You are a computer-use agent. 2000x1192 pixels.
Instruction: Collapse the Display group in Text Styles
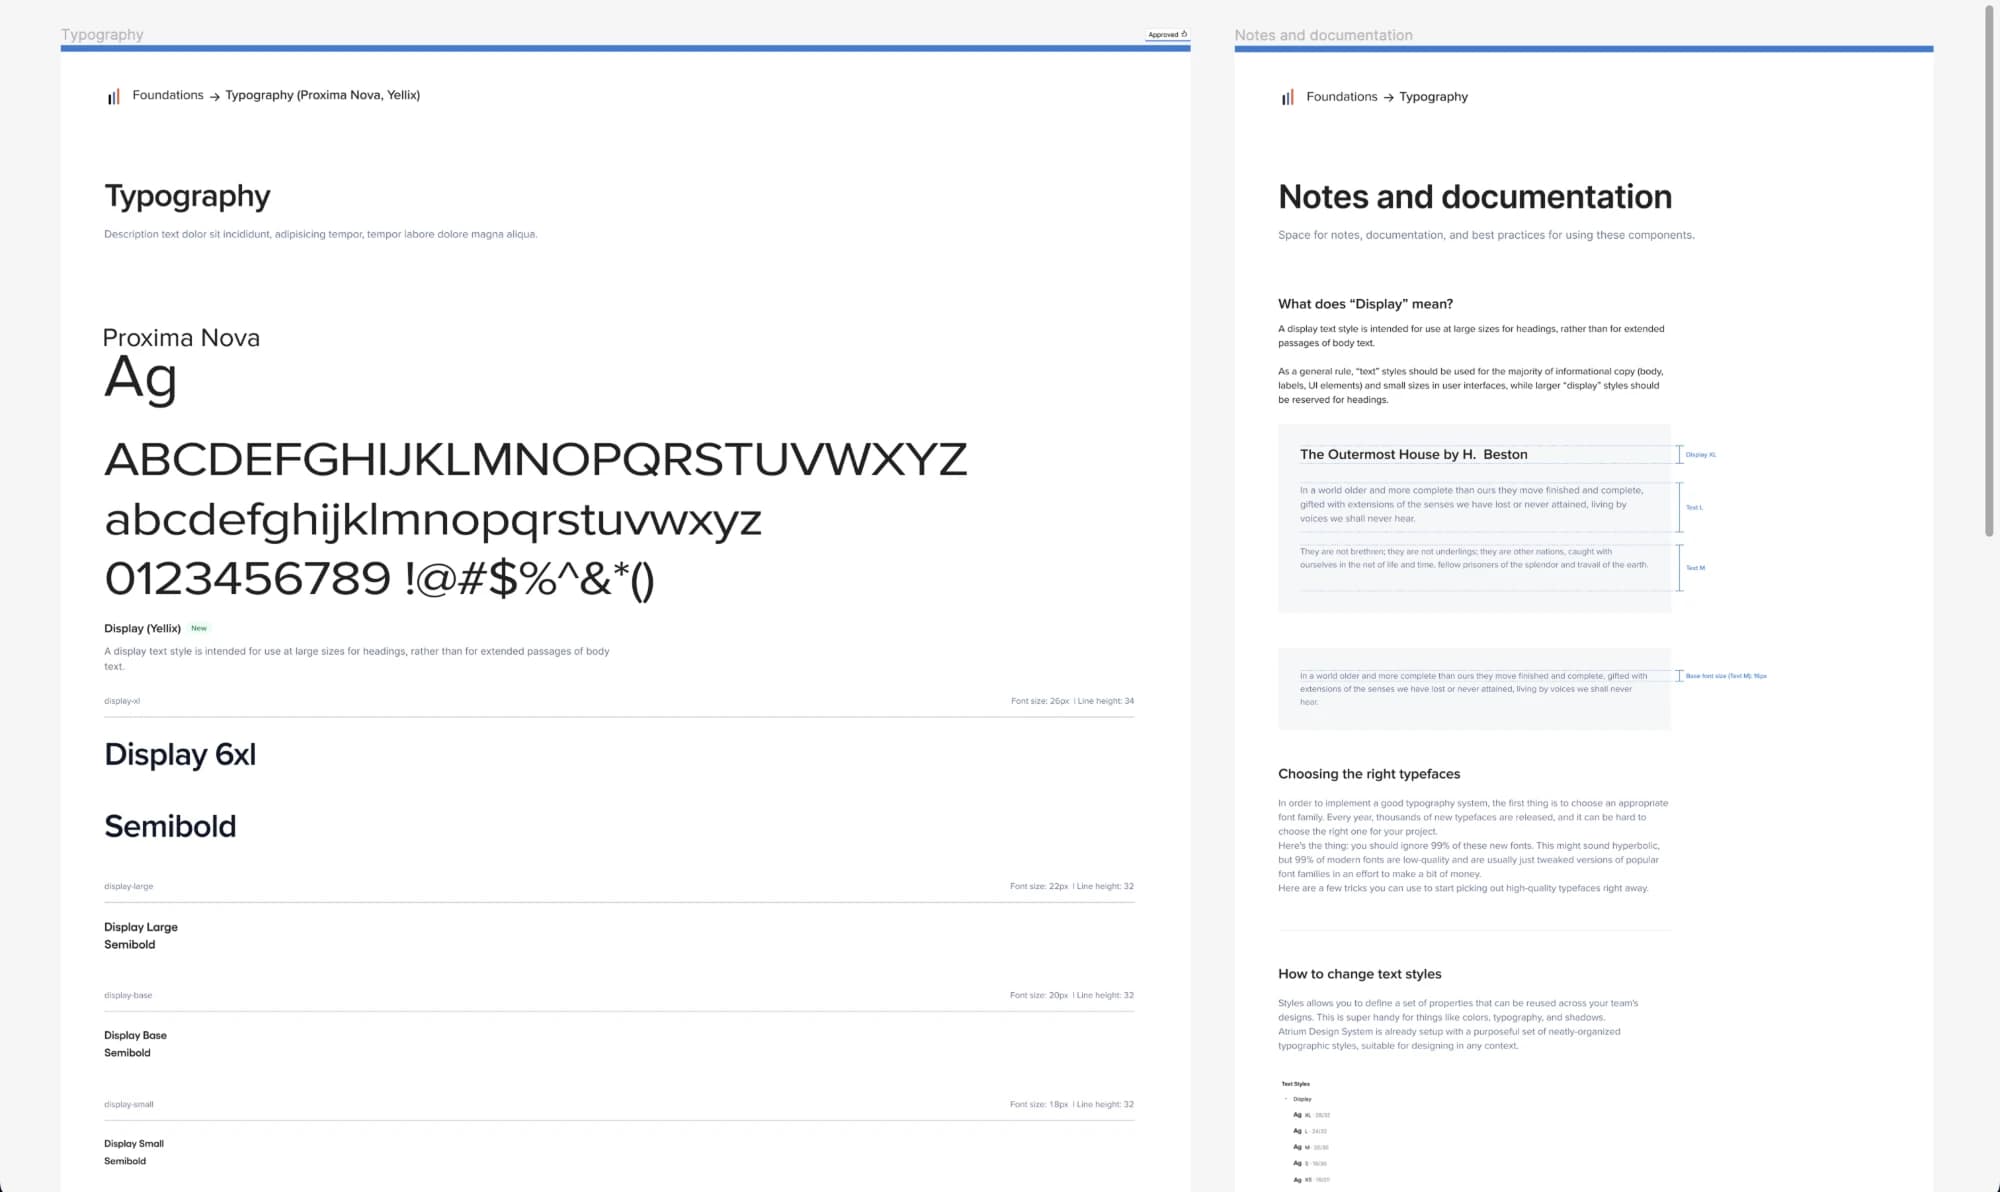click(1286, 1099)
